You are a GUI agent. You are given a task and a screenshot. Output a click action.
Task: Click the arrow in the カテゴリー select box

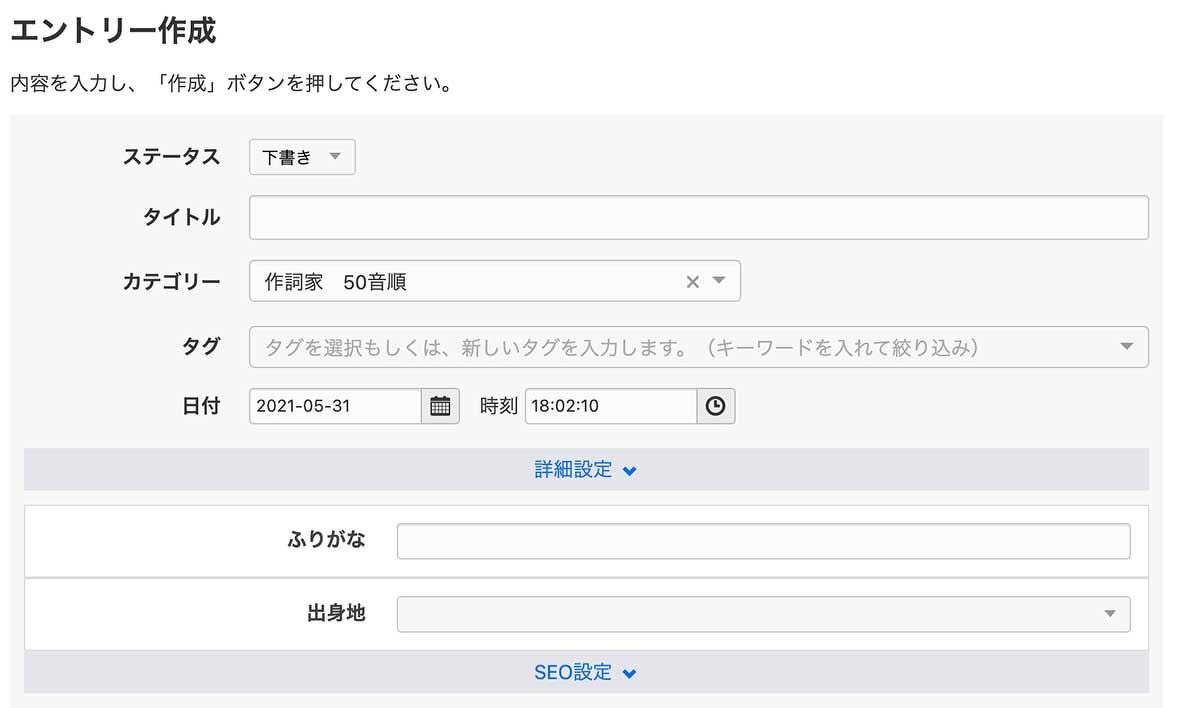tap(718, 281)
